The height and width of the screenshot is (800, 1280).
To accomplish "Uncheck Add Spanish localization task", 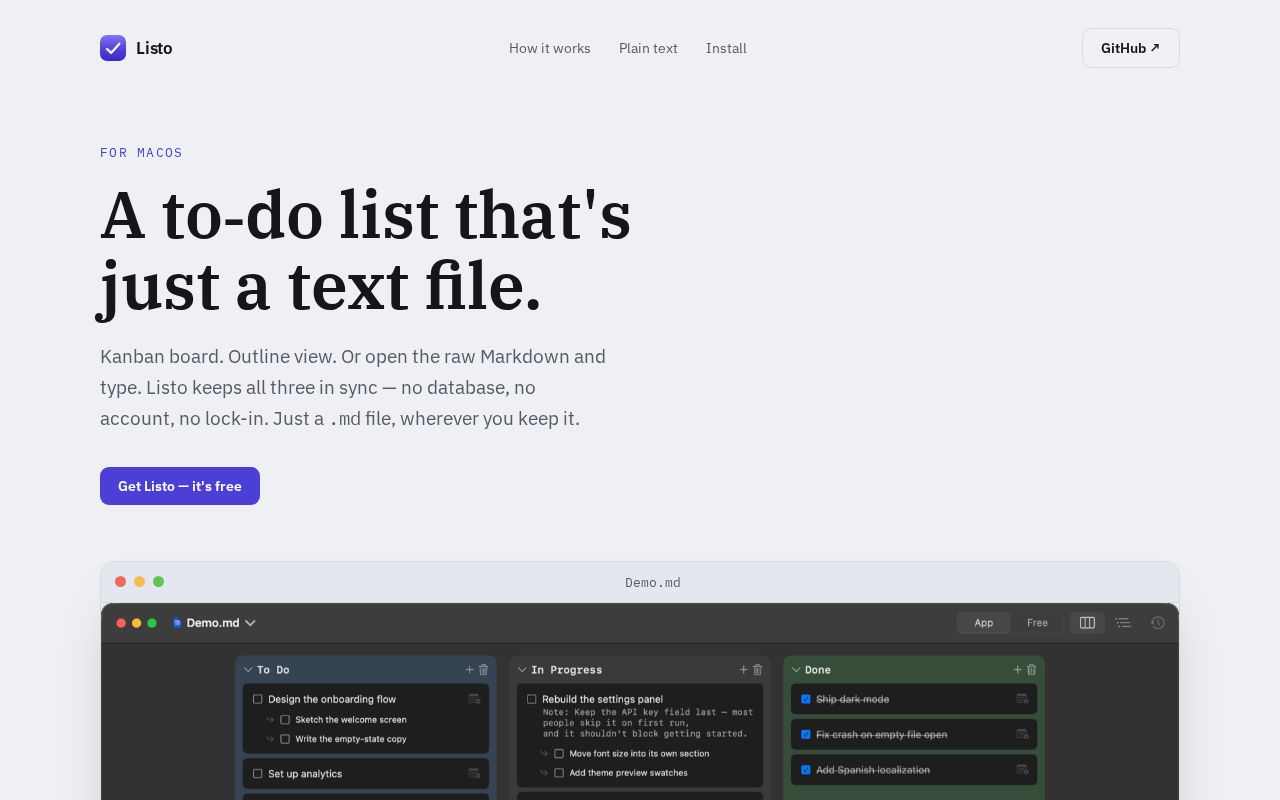I will click(x=806, y=770).
